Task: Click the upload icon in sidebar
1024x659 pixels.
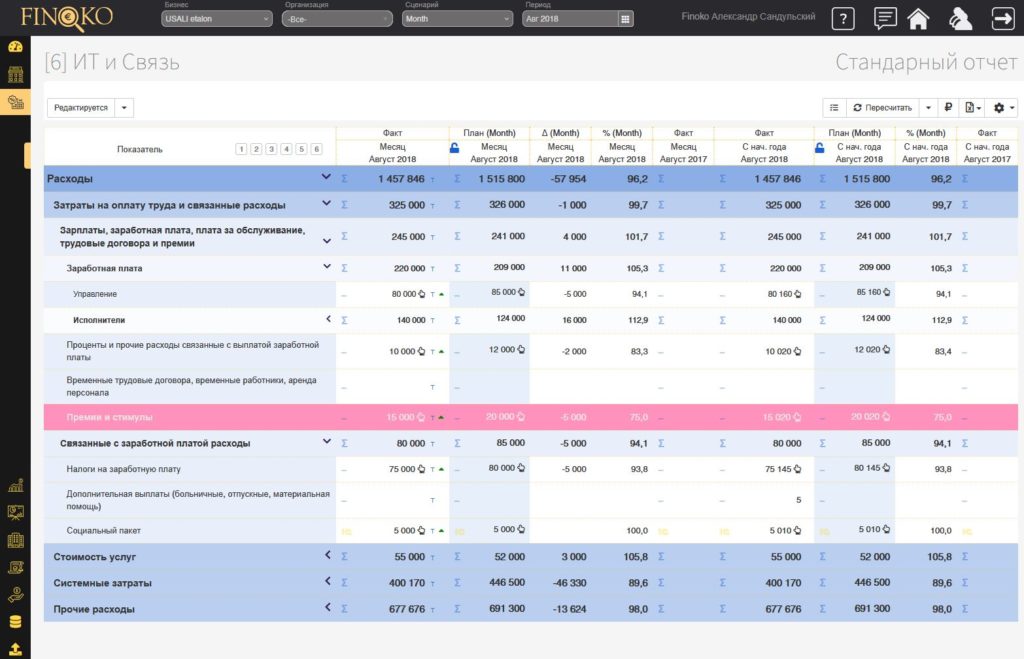Action: (x=15, y=648)
